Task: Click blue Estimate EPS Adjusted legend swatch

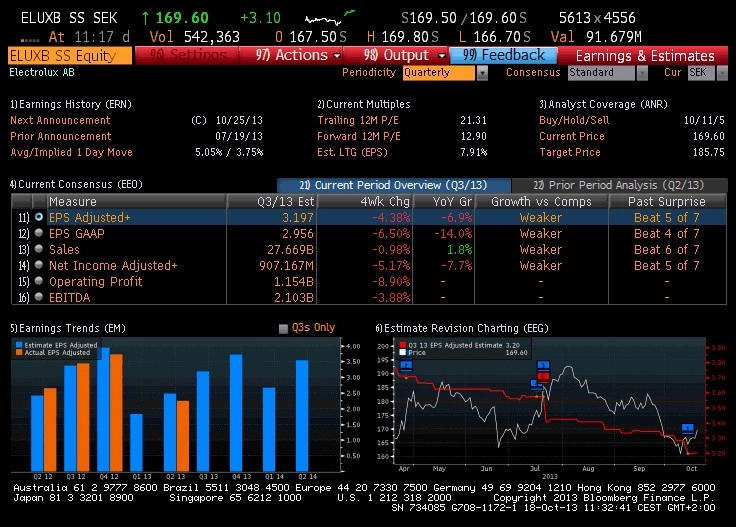Action: pos(19,344)
